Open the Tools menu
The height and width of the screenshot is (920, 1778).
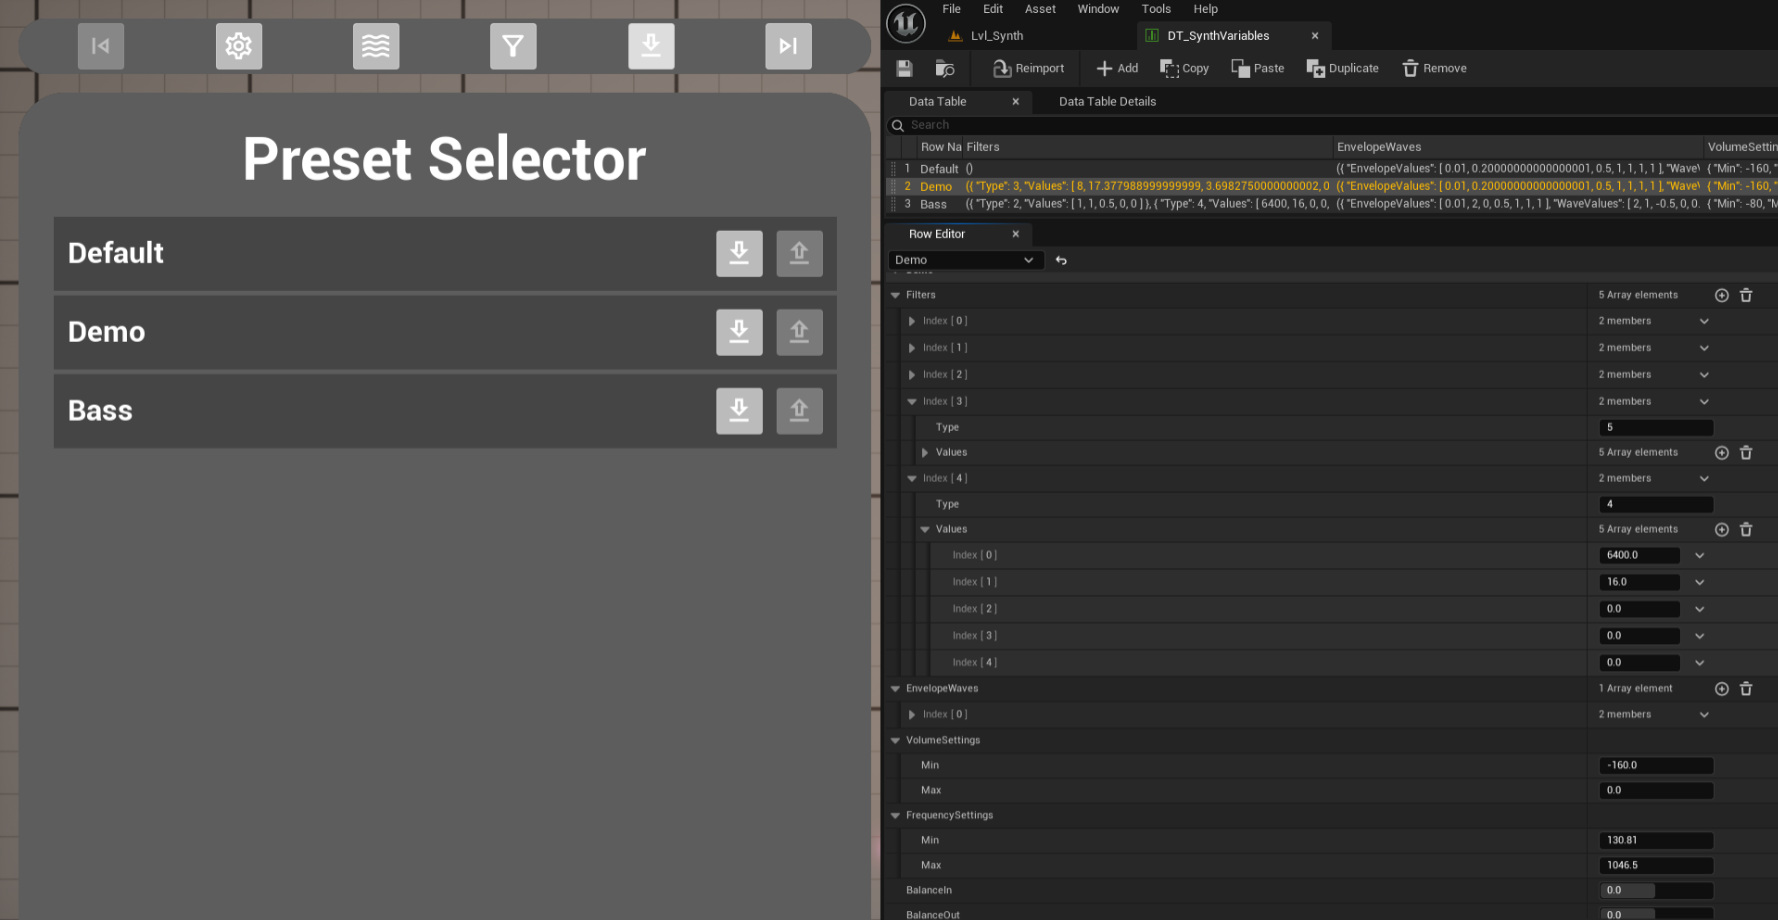tap(1156, 9)
